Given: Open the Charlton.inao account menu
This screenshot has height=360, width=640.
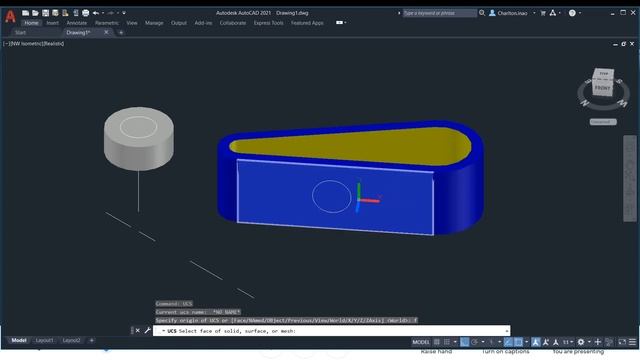Looking at the screenshot, I should (512, 13).
